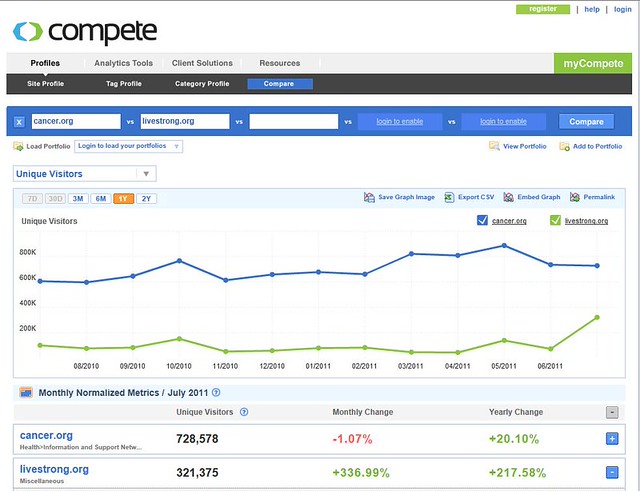Screen dimensions: 640x491
Task: Select the 2Y time range button
Action: click(146, 199)
